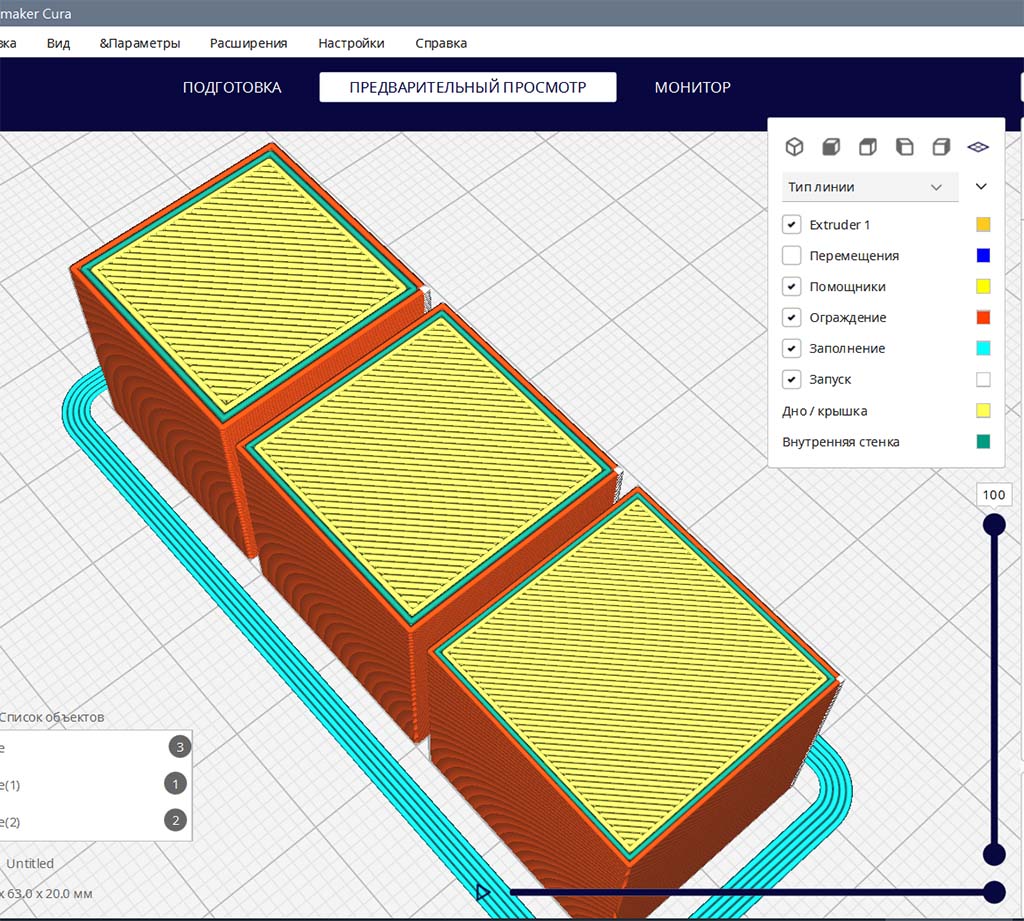This screenshot has height=921, width=1024.
Task: Open the Тип линии dropdown
Action: tap(868, 187)
